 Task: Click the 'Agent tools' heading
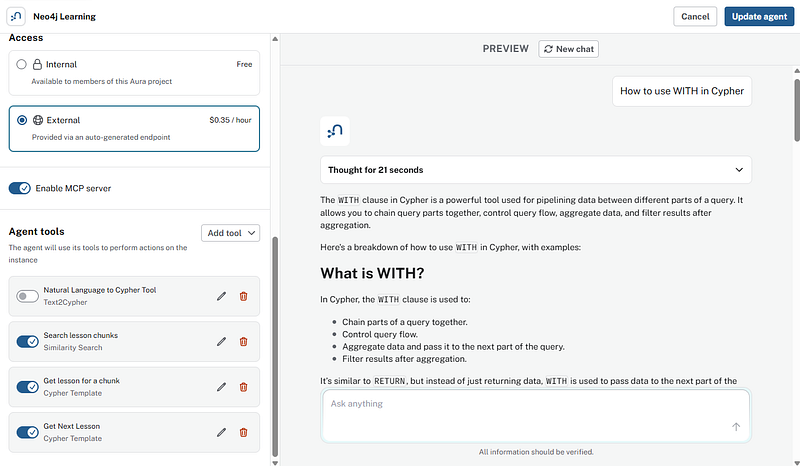[36, 232]
